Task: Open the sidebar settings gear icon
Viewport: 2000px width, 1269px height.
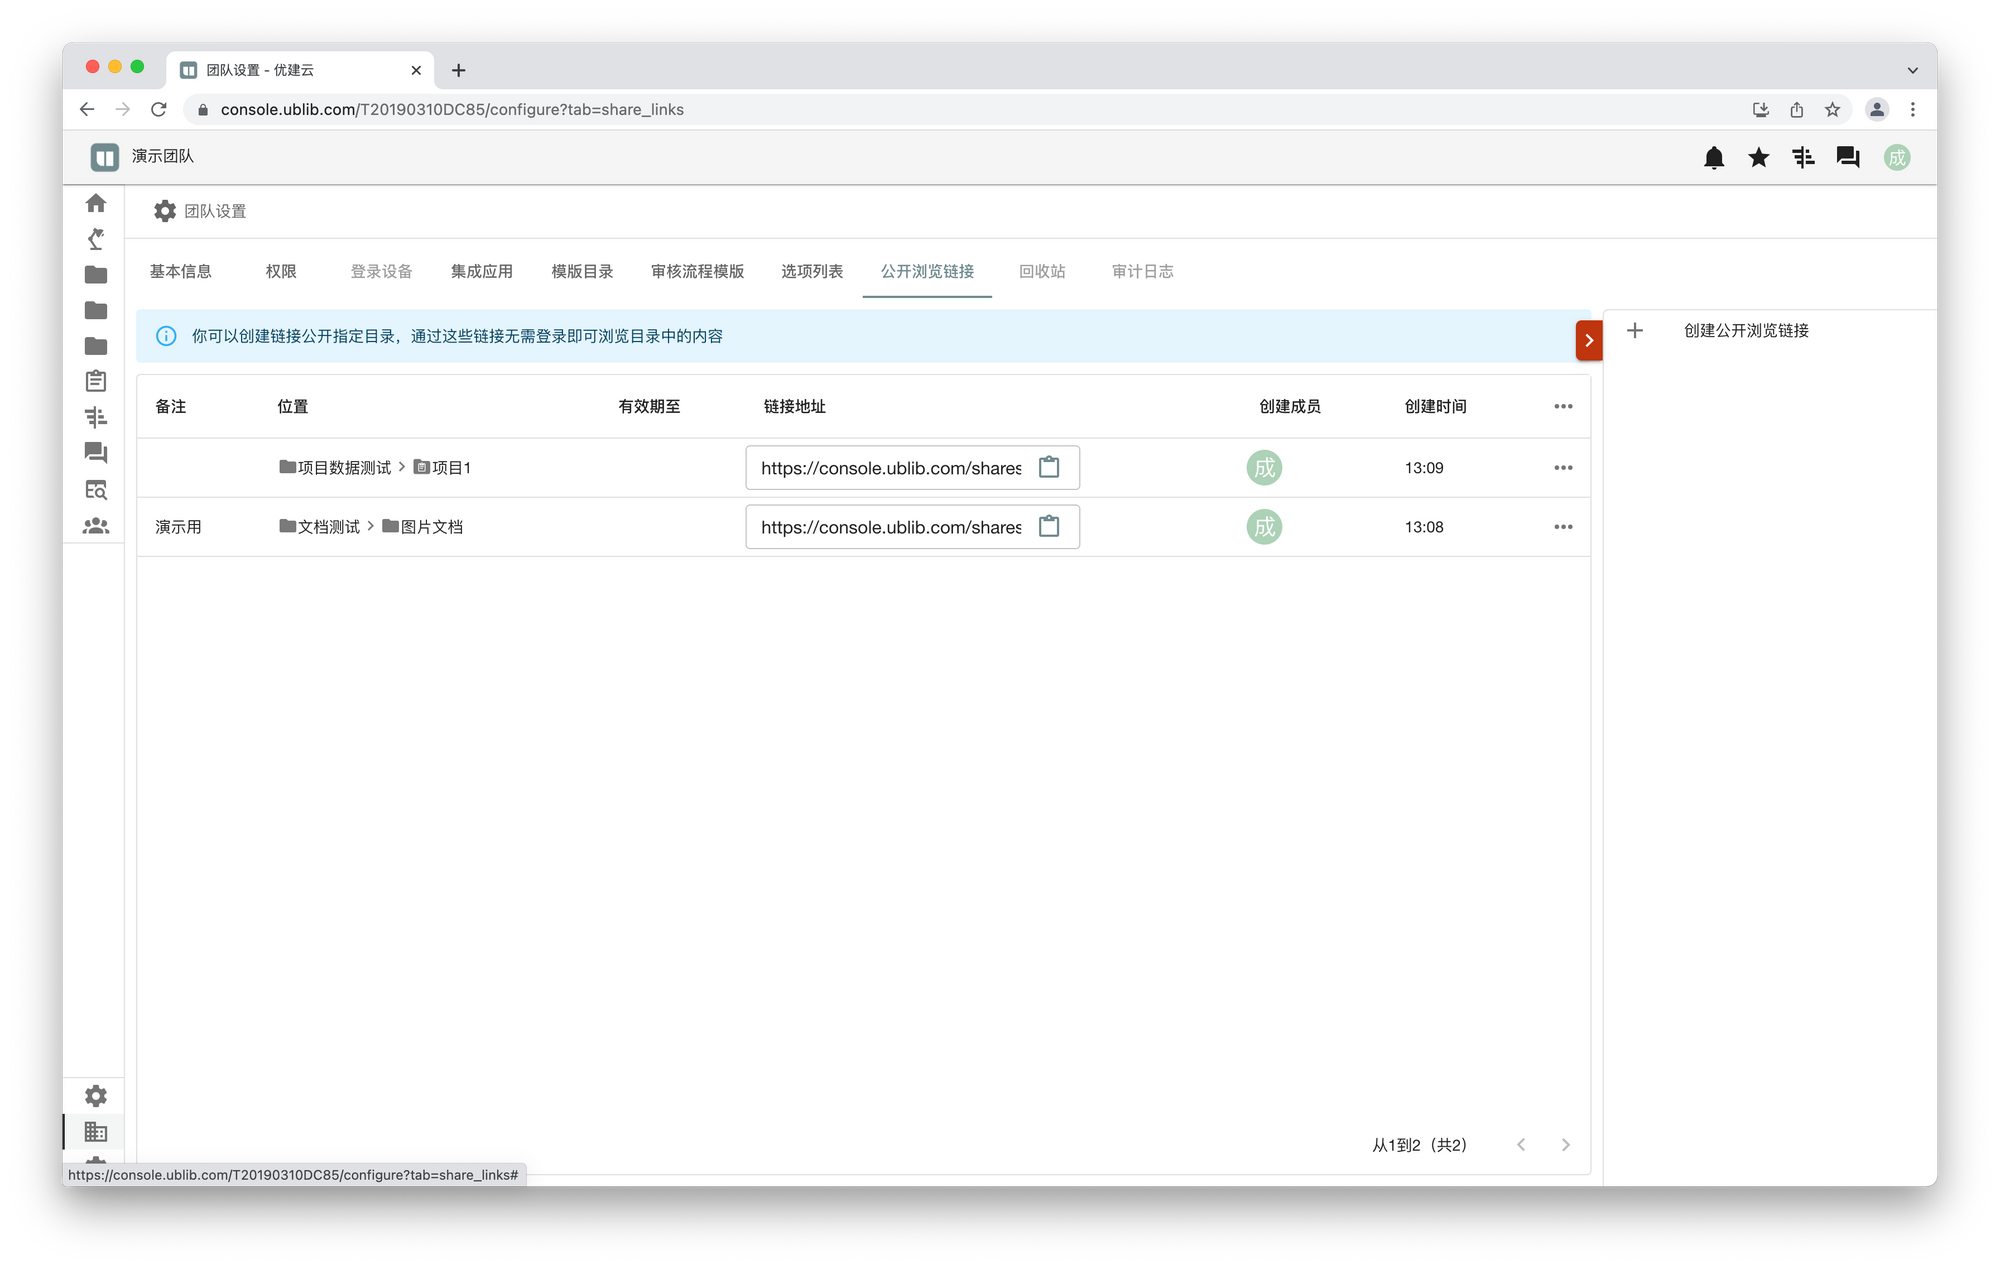Action: click(x=96, y=1096)
